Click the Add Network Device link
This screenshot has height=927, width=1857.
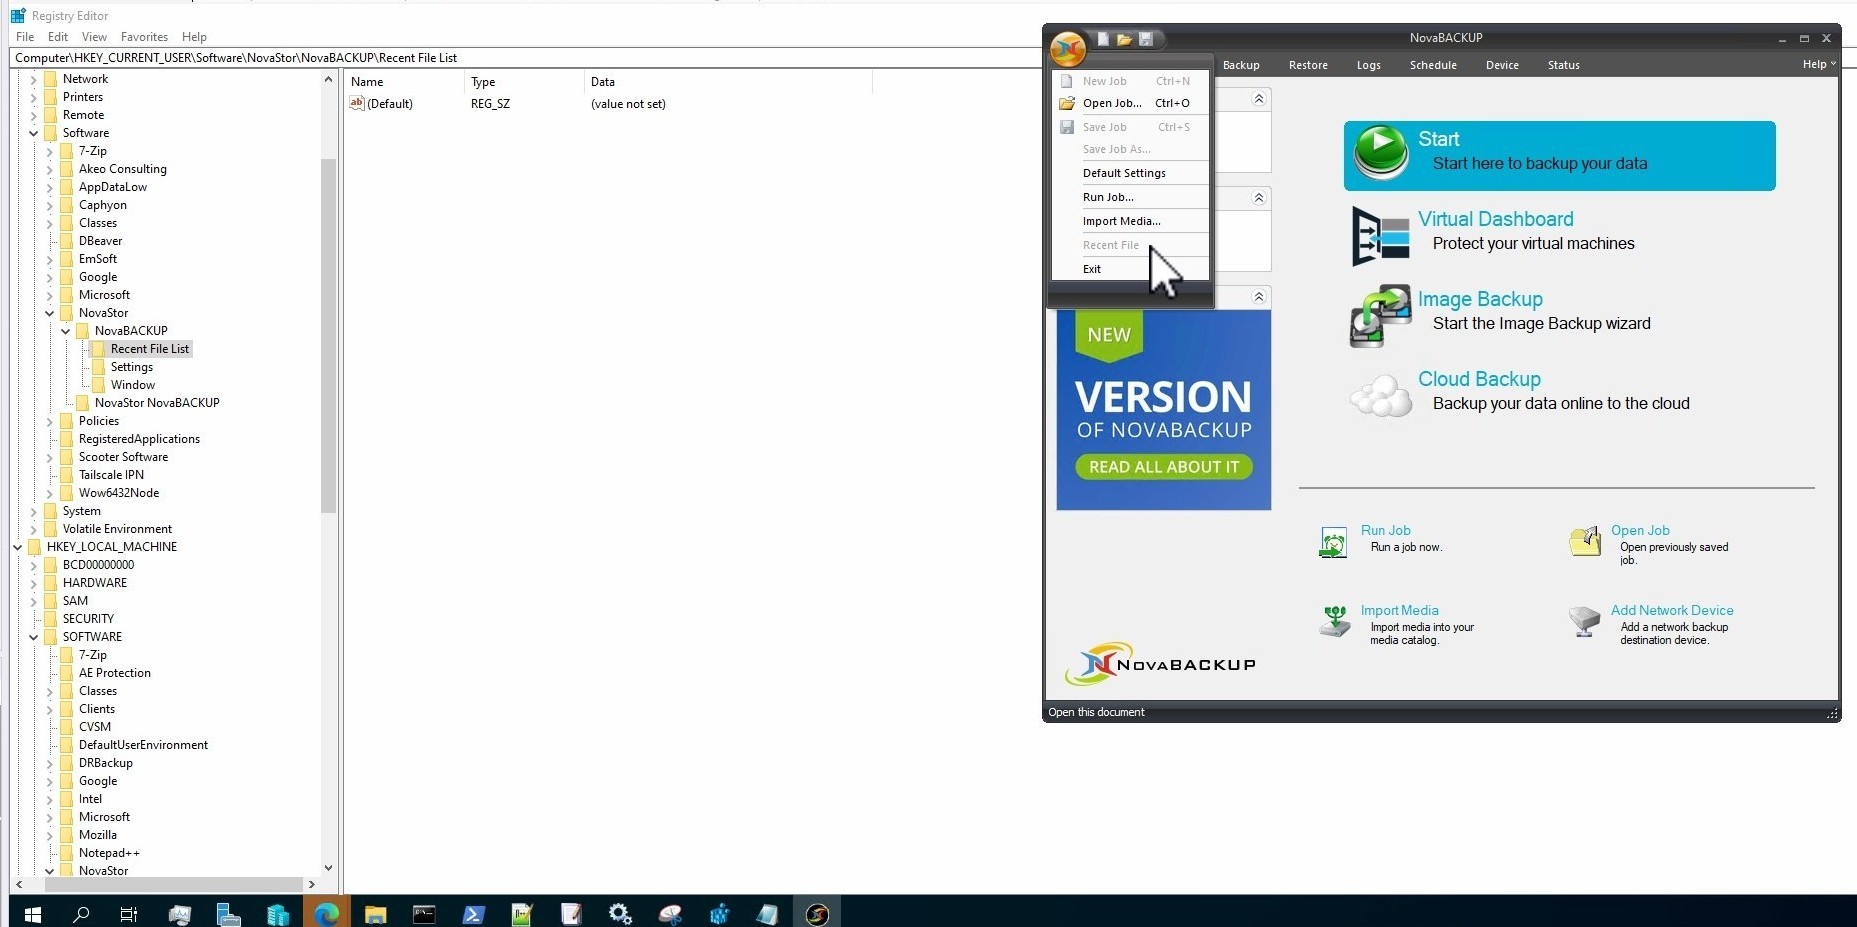[x=1672, y=610]
